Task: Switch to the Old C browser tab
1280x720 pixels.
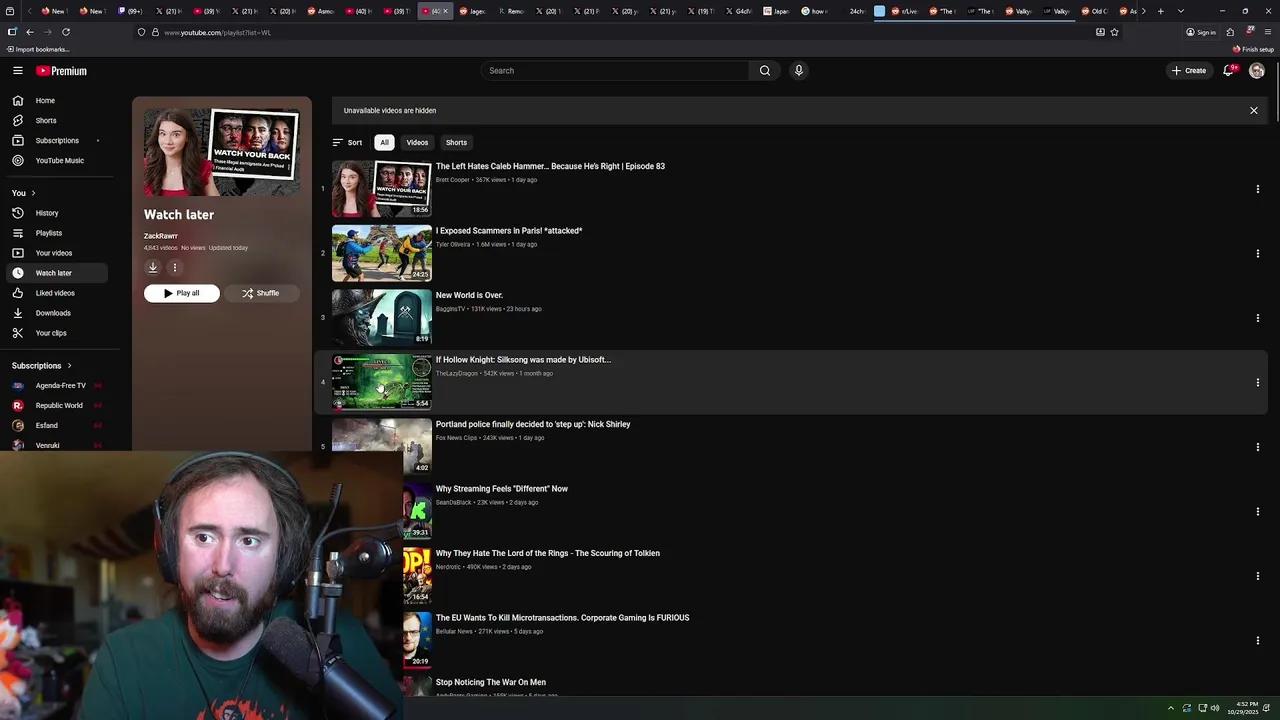Action: (1093, 11)
